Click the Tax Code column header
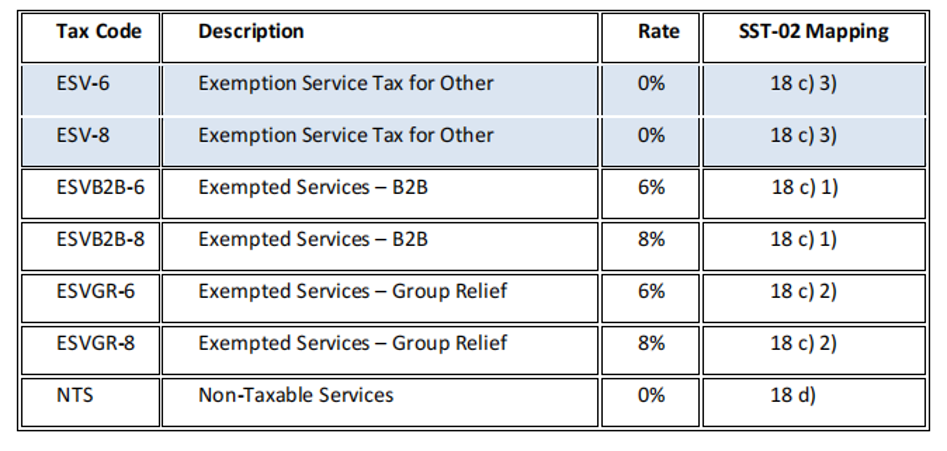Screen dimensions: 947x451 pos(99,31)
